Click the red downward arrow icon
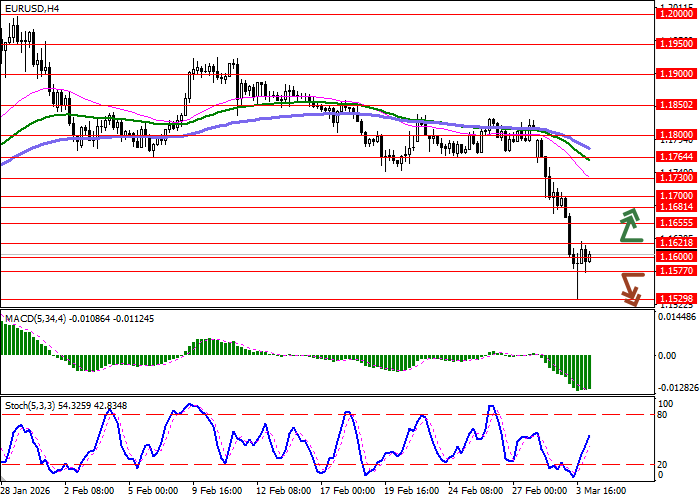This screenshot has width=700, height=500. pos(630,289)
